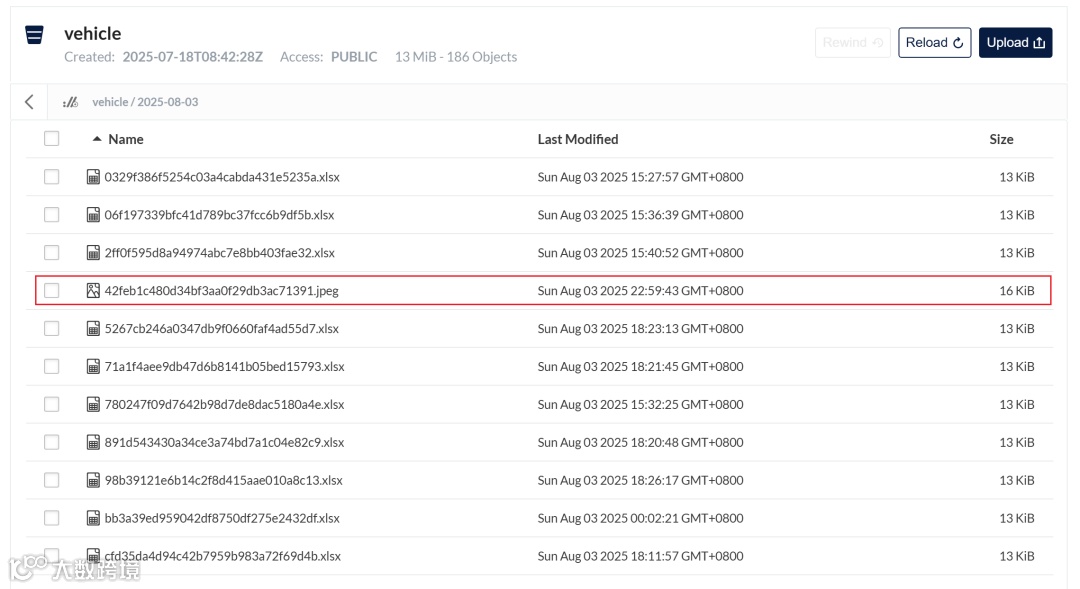The image size is (1080, 589).
Task: Click the image icon for 42feb1c480d34bf3aa0f29db3ac71391.jpeg
Action: click(93, 291)
